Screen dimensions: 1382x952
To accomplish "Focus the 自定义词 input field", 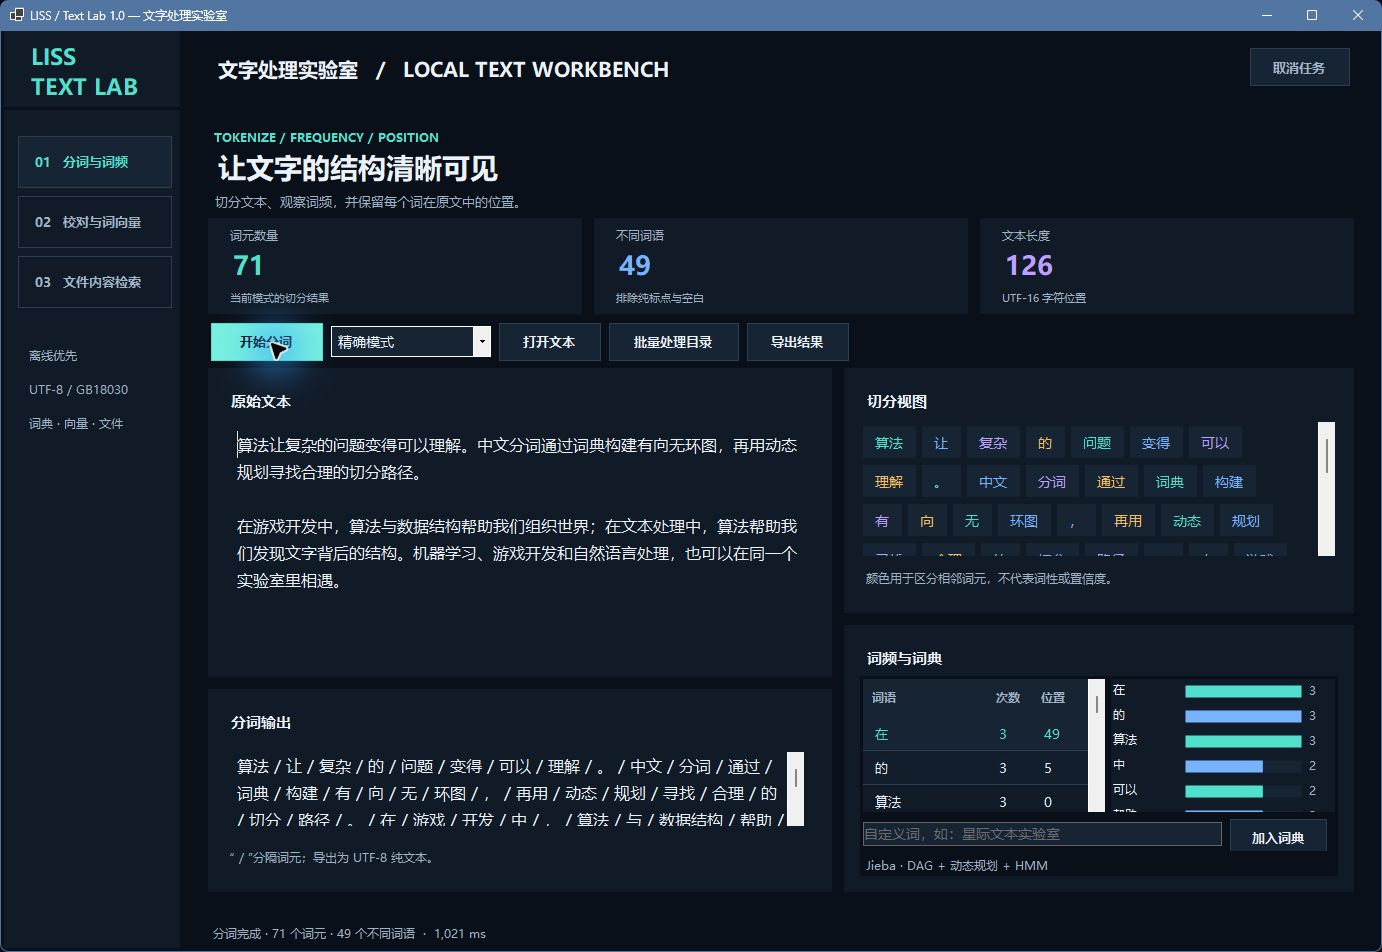I will tap(1042, 834).
